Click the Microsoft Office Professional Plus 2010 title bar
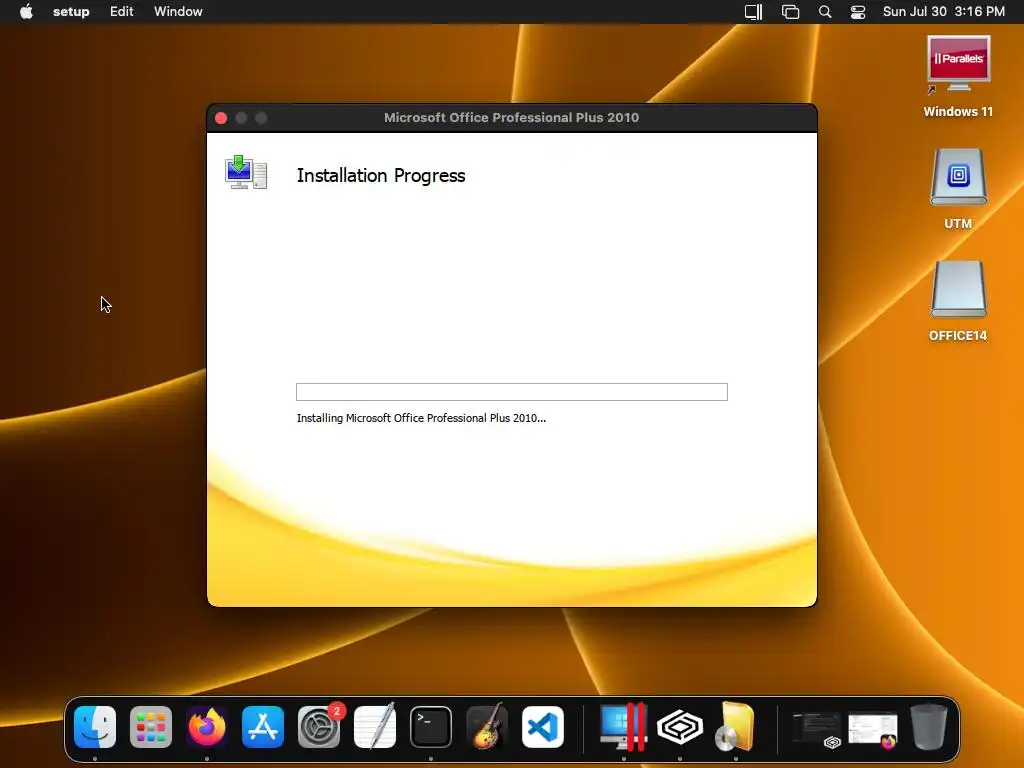Viewport: 1024px width, 768px height. click(511, 118)
